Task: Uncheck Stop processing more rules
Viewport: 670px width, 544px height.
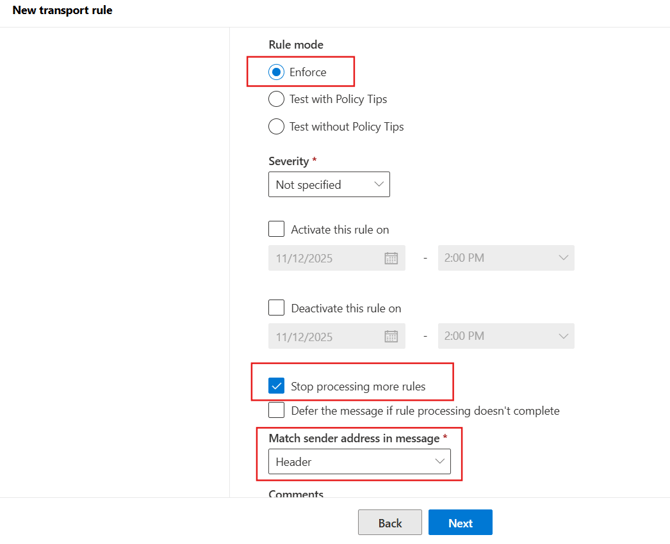Action: [x=277, y=386]
